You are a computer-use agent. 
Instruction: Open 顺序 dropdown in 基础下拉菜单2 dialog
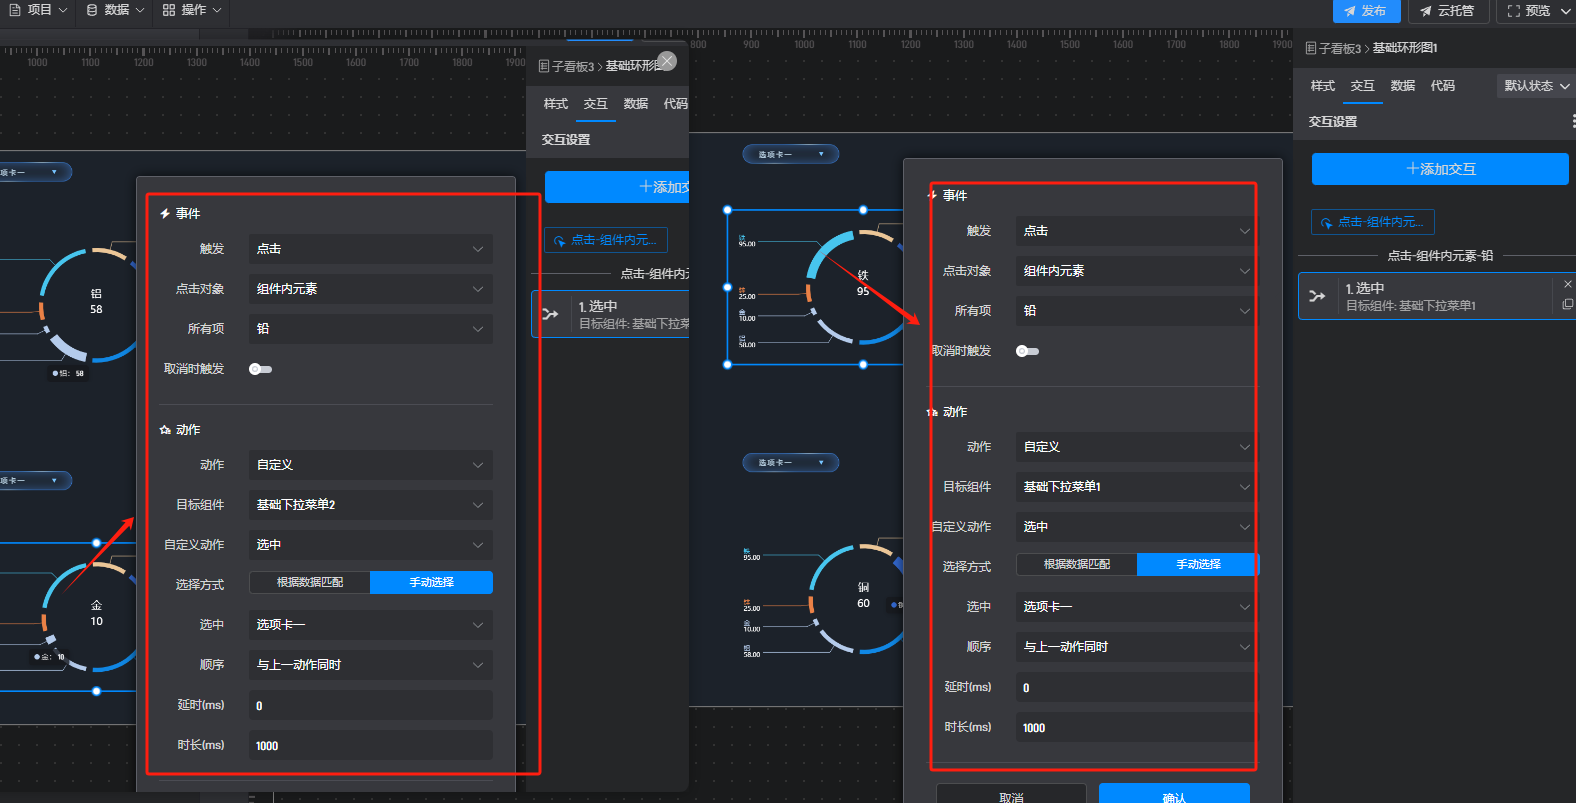pos(371,665)
